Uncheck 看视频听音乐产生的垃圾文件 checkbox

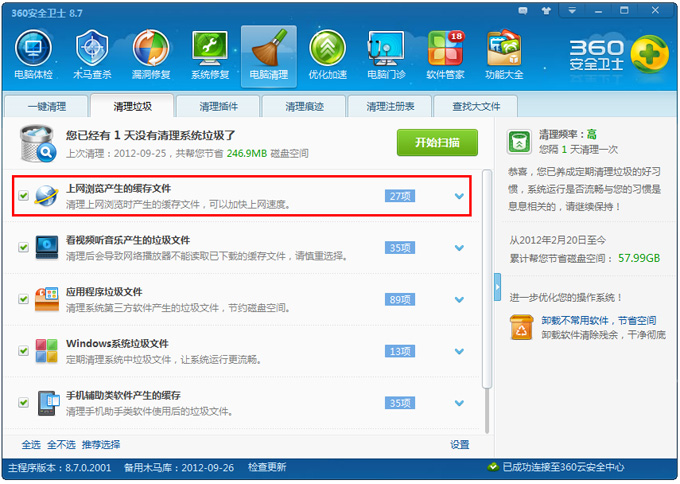click(x=23, y=248)
